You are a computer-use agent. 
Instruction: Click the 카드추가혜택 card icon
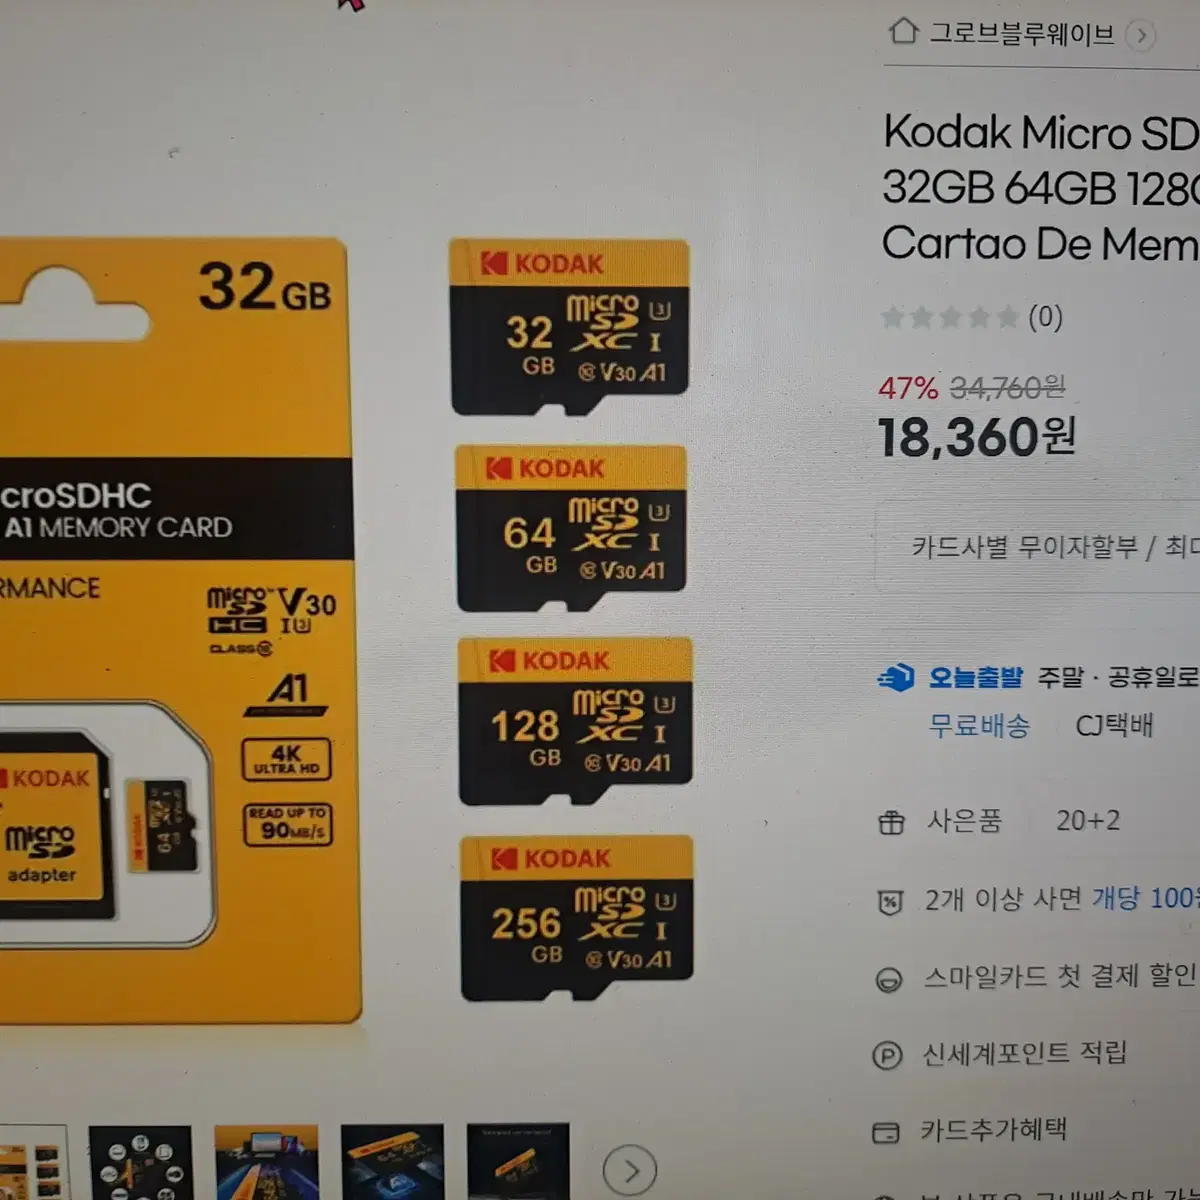click(x=886, y=1133)
